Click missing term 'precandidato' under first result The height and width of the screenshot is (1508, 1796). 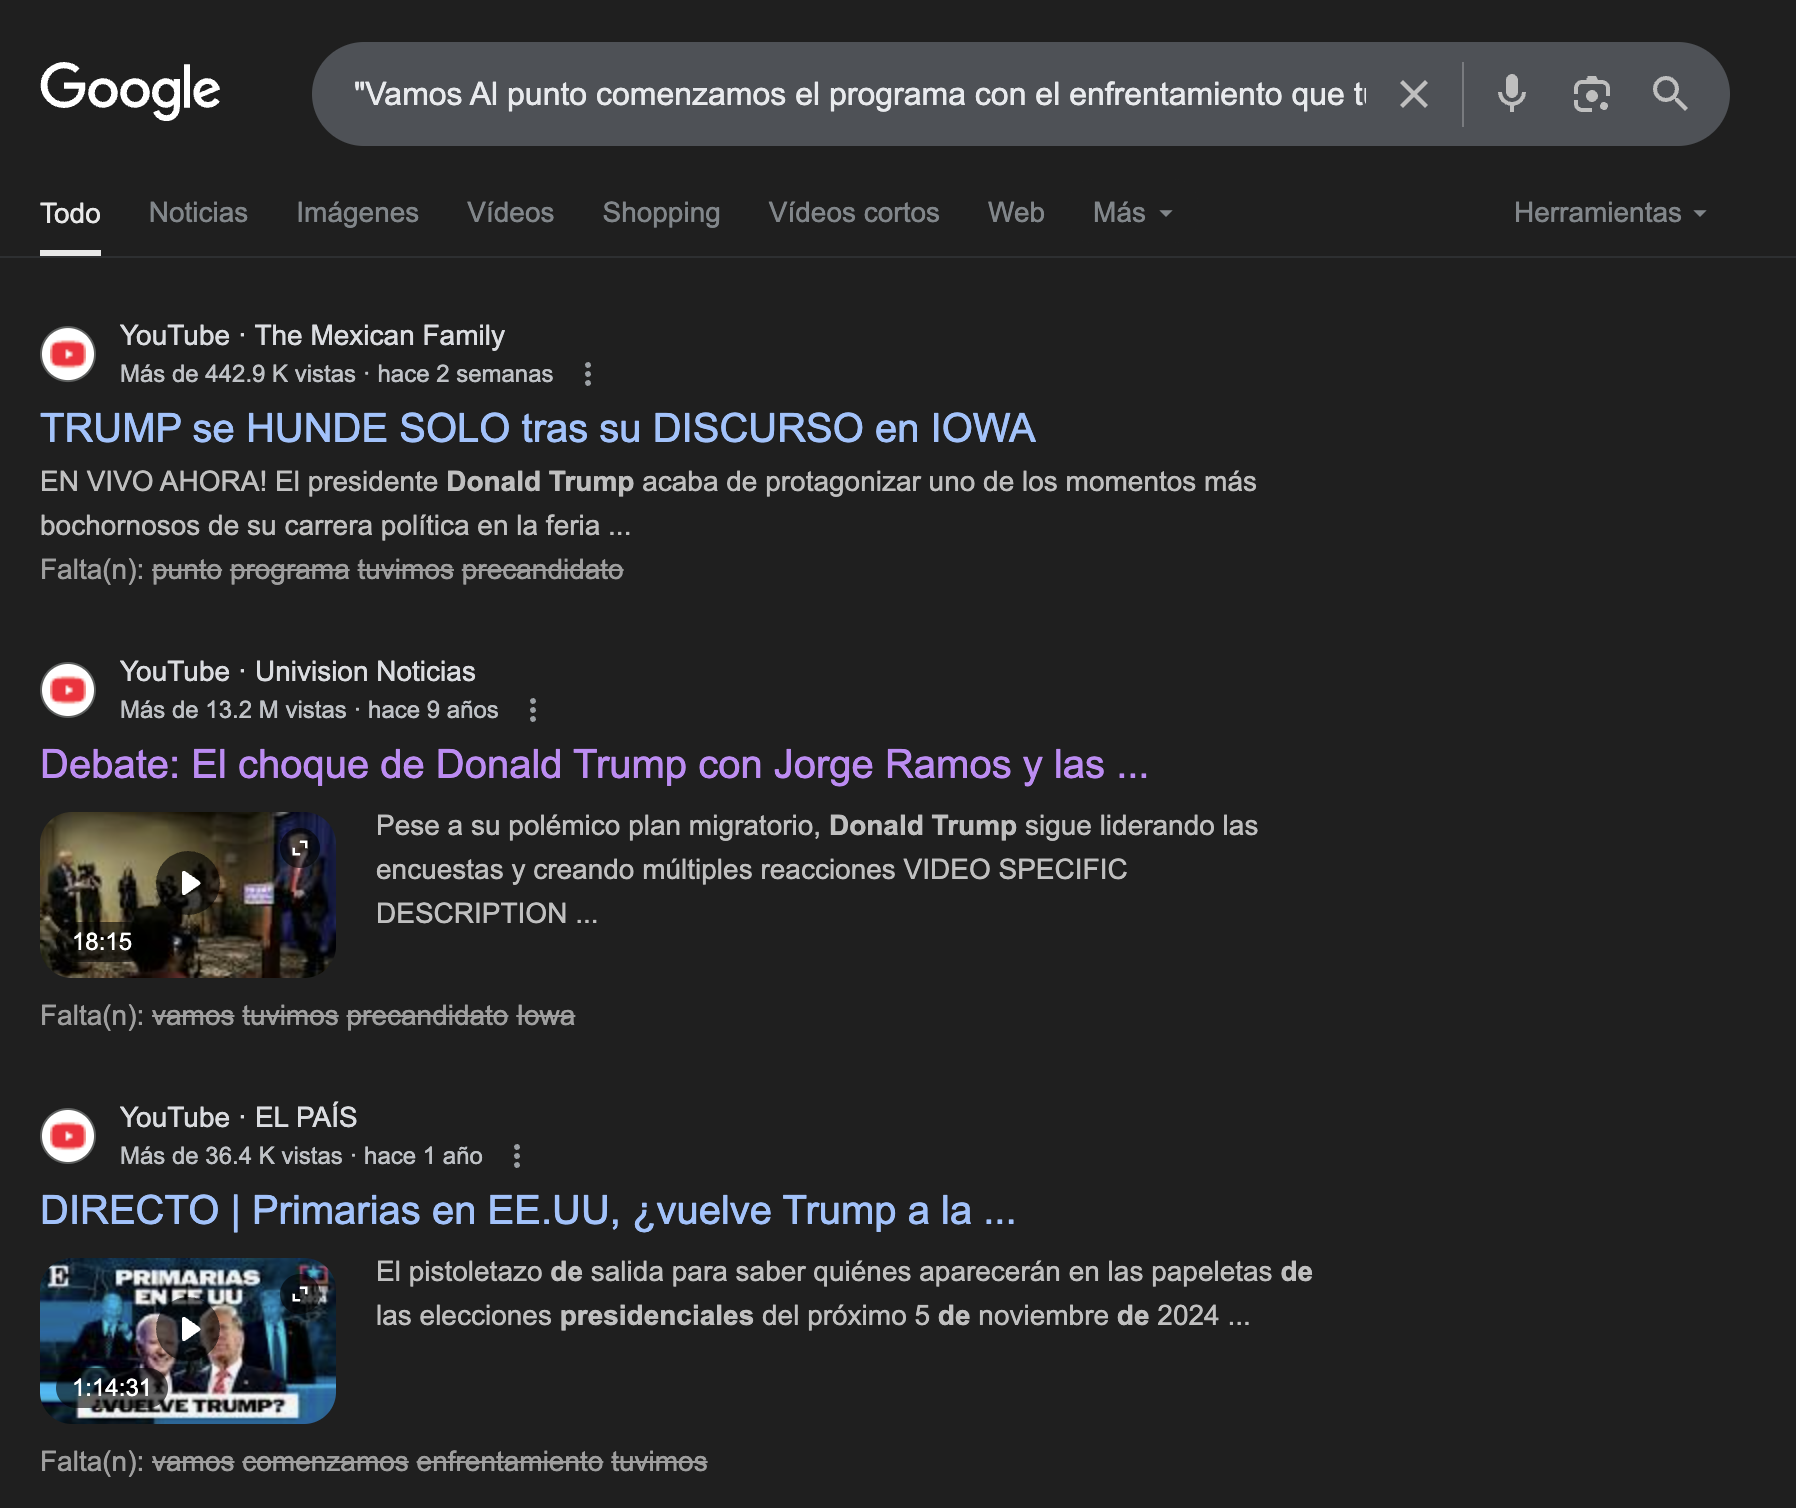542,570
